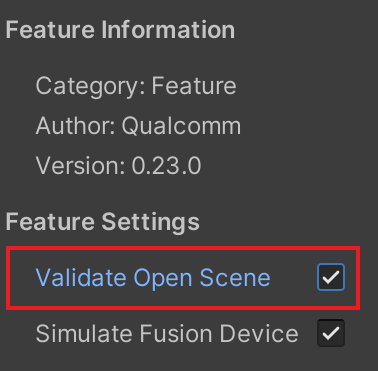Disable the Simulate Fusion Device checkbox
The width and height of the screenshot is (378, 371).
[331, 333]
